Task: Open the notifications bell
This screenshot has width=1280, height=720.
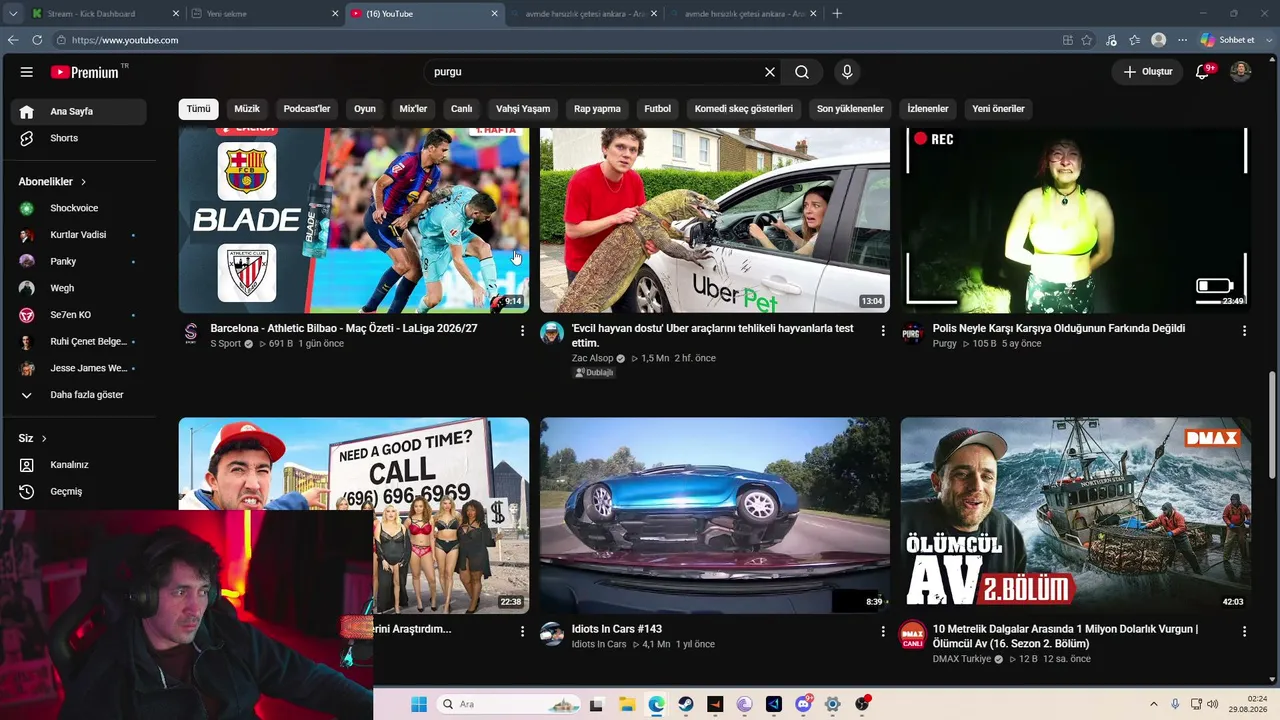Action: (x=1203, y=72)
